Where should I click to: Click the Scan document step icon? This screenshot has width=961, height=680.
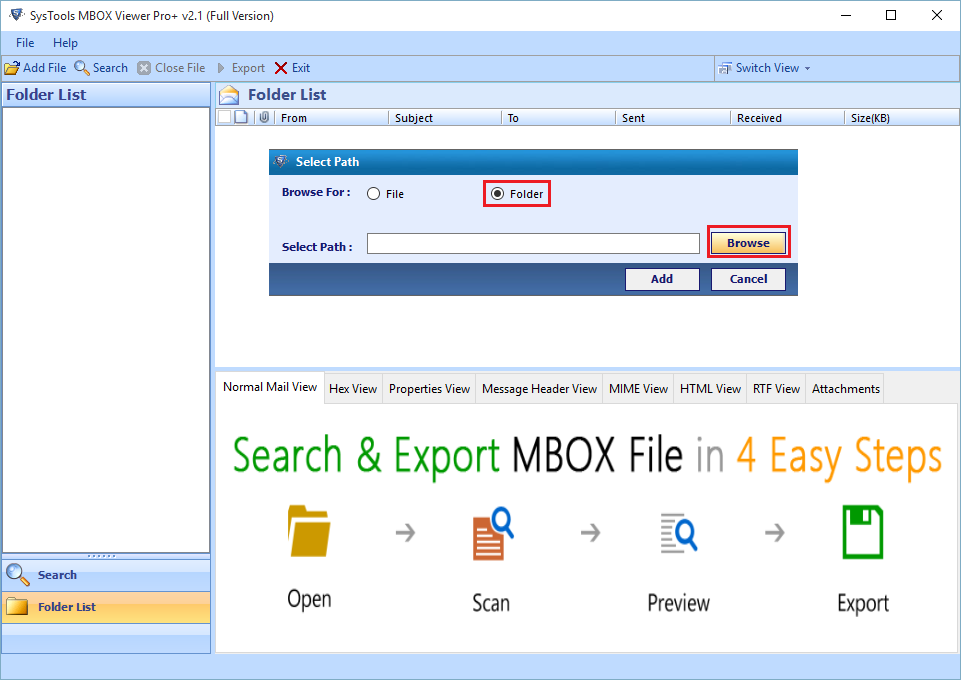pyautogui.click(x=493, y=532)
